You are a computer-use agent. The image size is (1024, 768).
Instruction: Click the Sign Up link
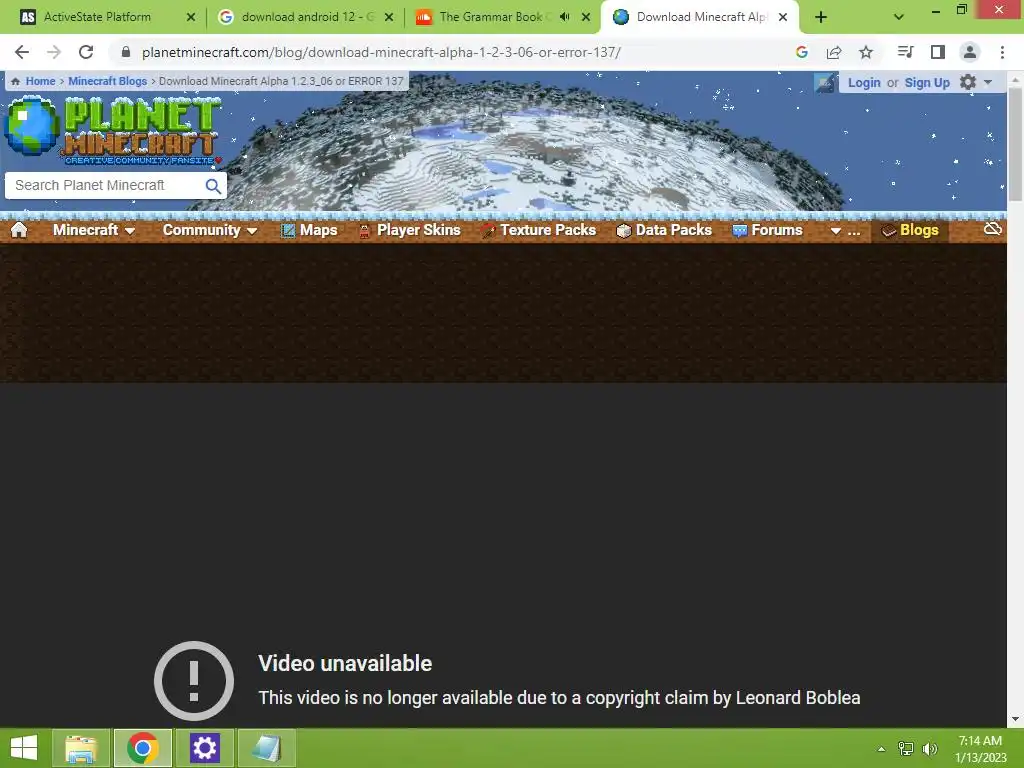927,83
